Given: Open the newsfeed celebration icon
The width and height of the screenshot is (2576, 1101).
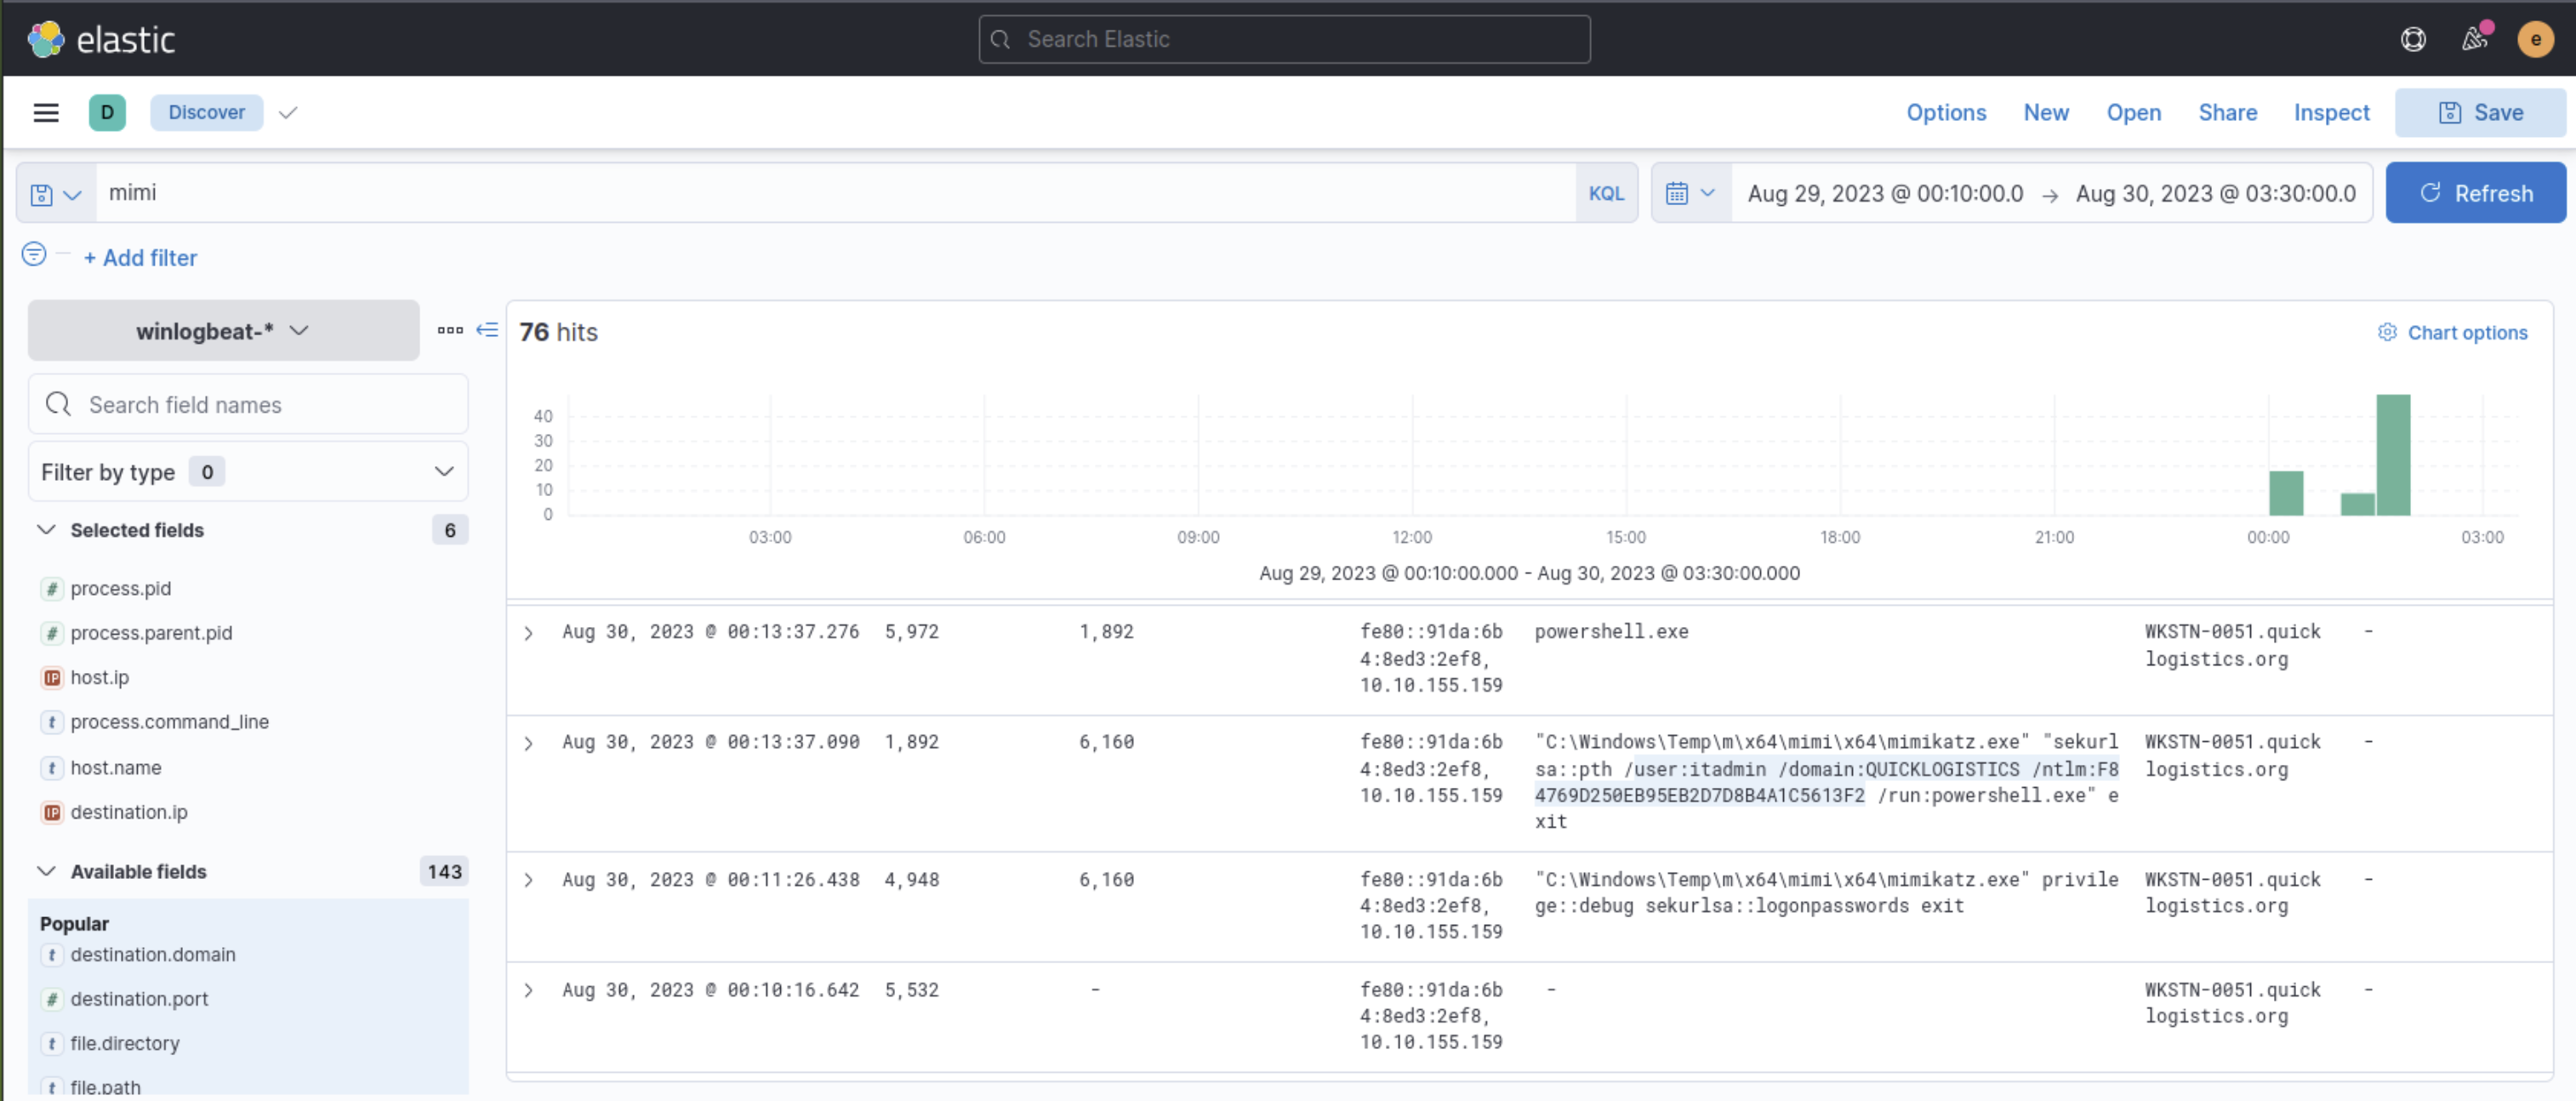Looking at the screenshot, I should (x=2474, y=39).
